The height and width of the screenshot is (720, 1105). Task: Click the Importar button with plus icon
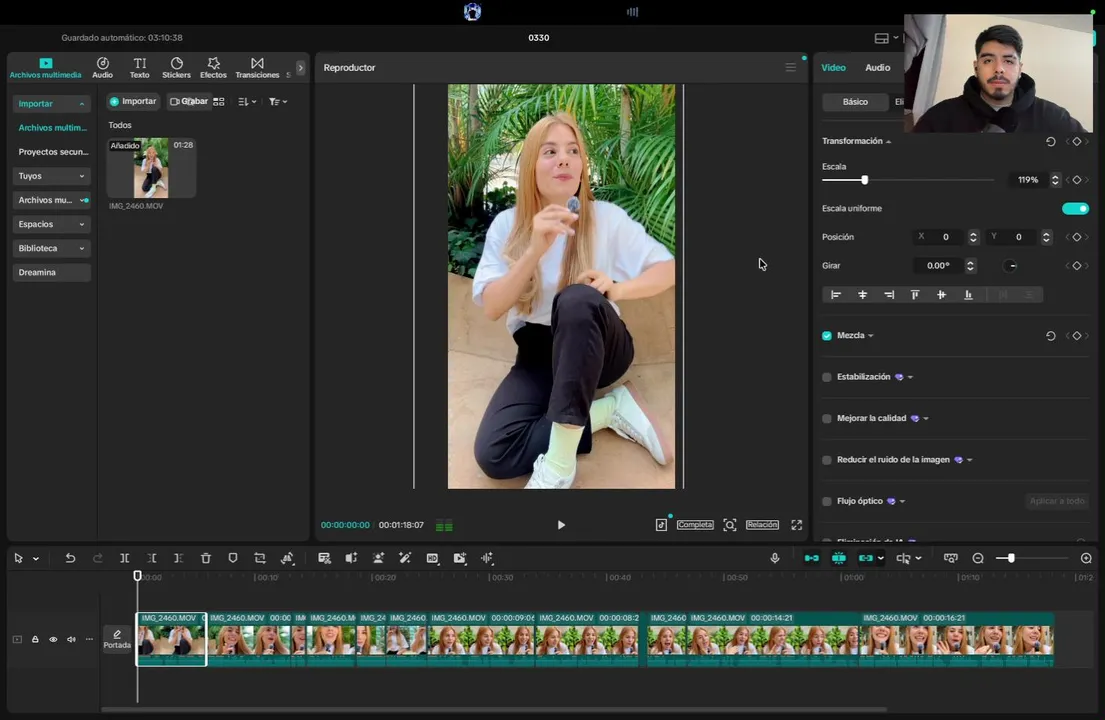click(x=133, y=101)
